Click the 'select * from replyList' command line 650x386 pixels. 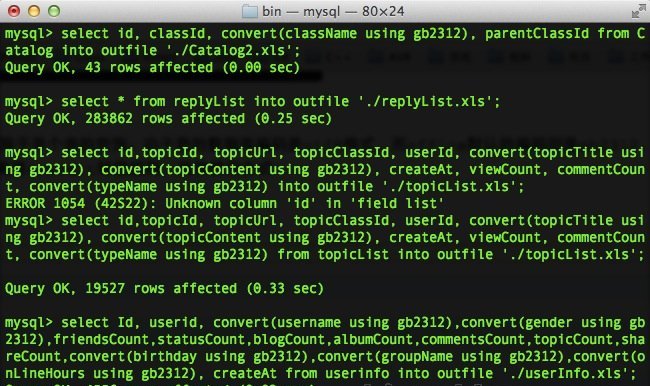(x=252, y=102)
